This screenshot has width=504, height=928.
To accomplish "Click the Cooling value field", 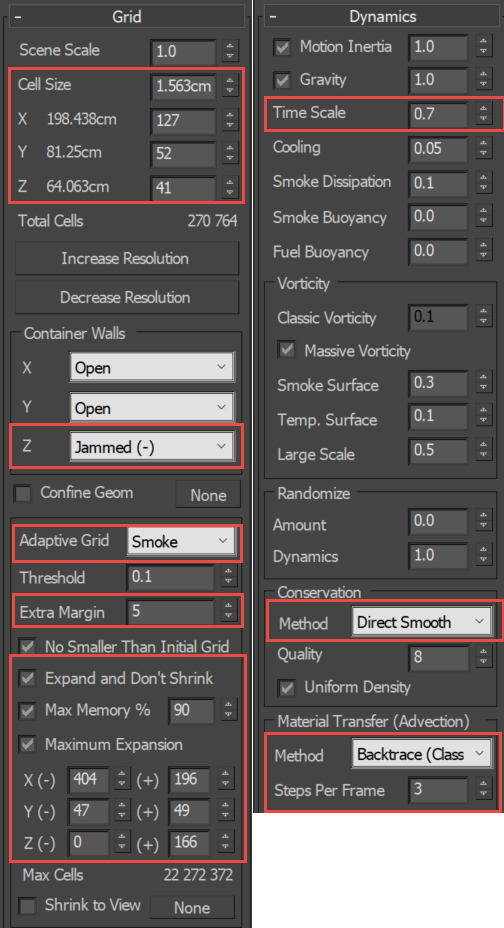I will pos(438,148).
